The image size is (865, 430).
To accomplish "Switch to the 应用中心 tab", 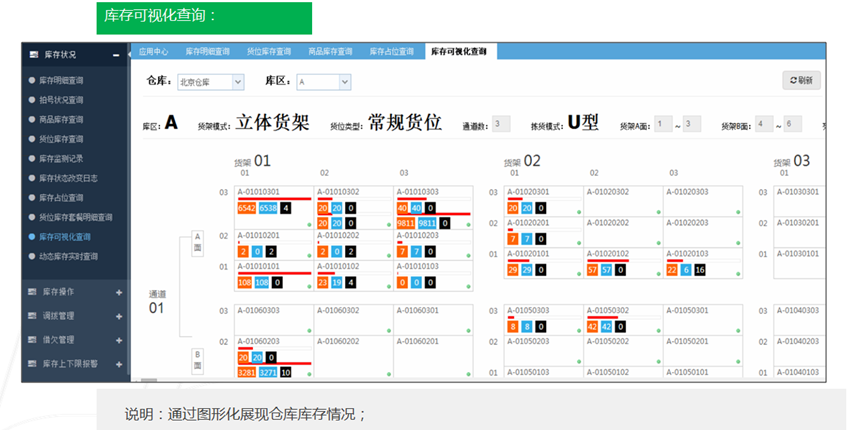I will 153,50.
